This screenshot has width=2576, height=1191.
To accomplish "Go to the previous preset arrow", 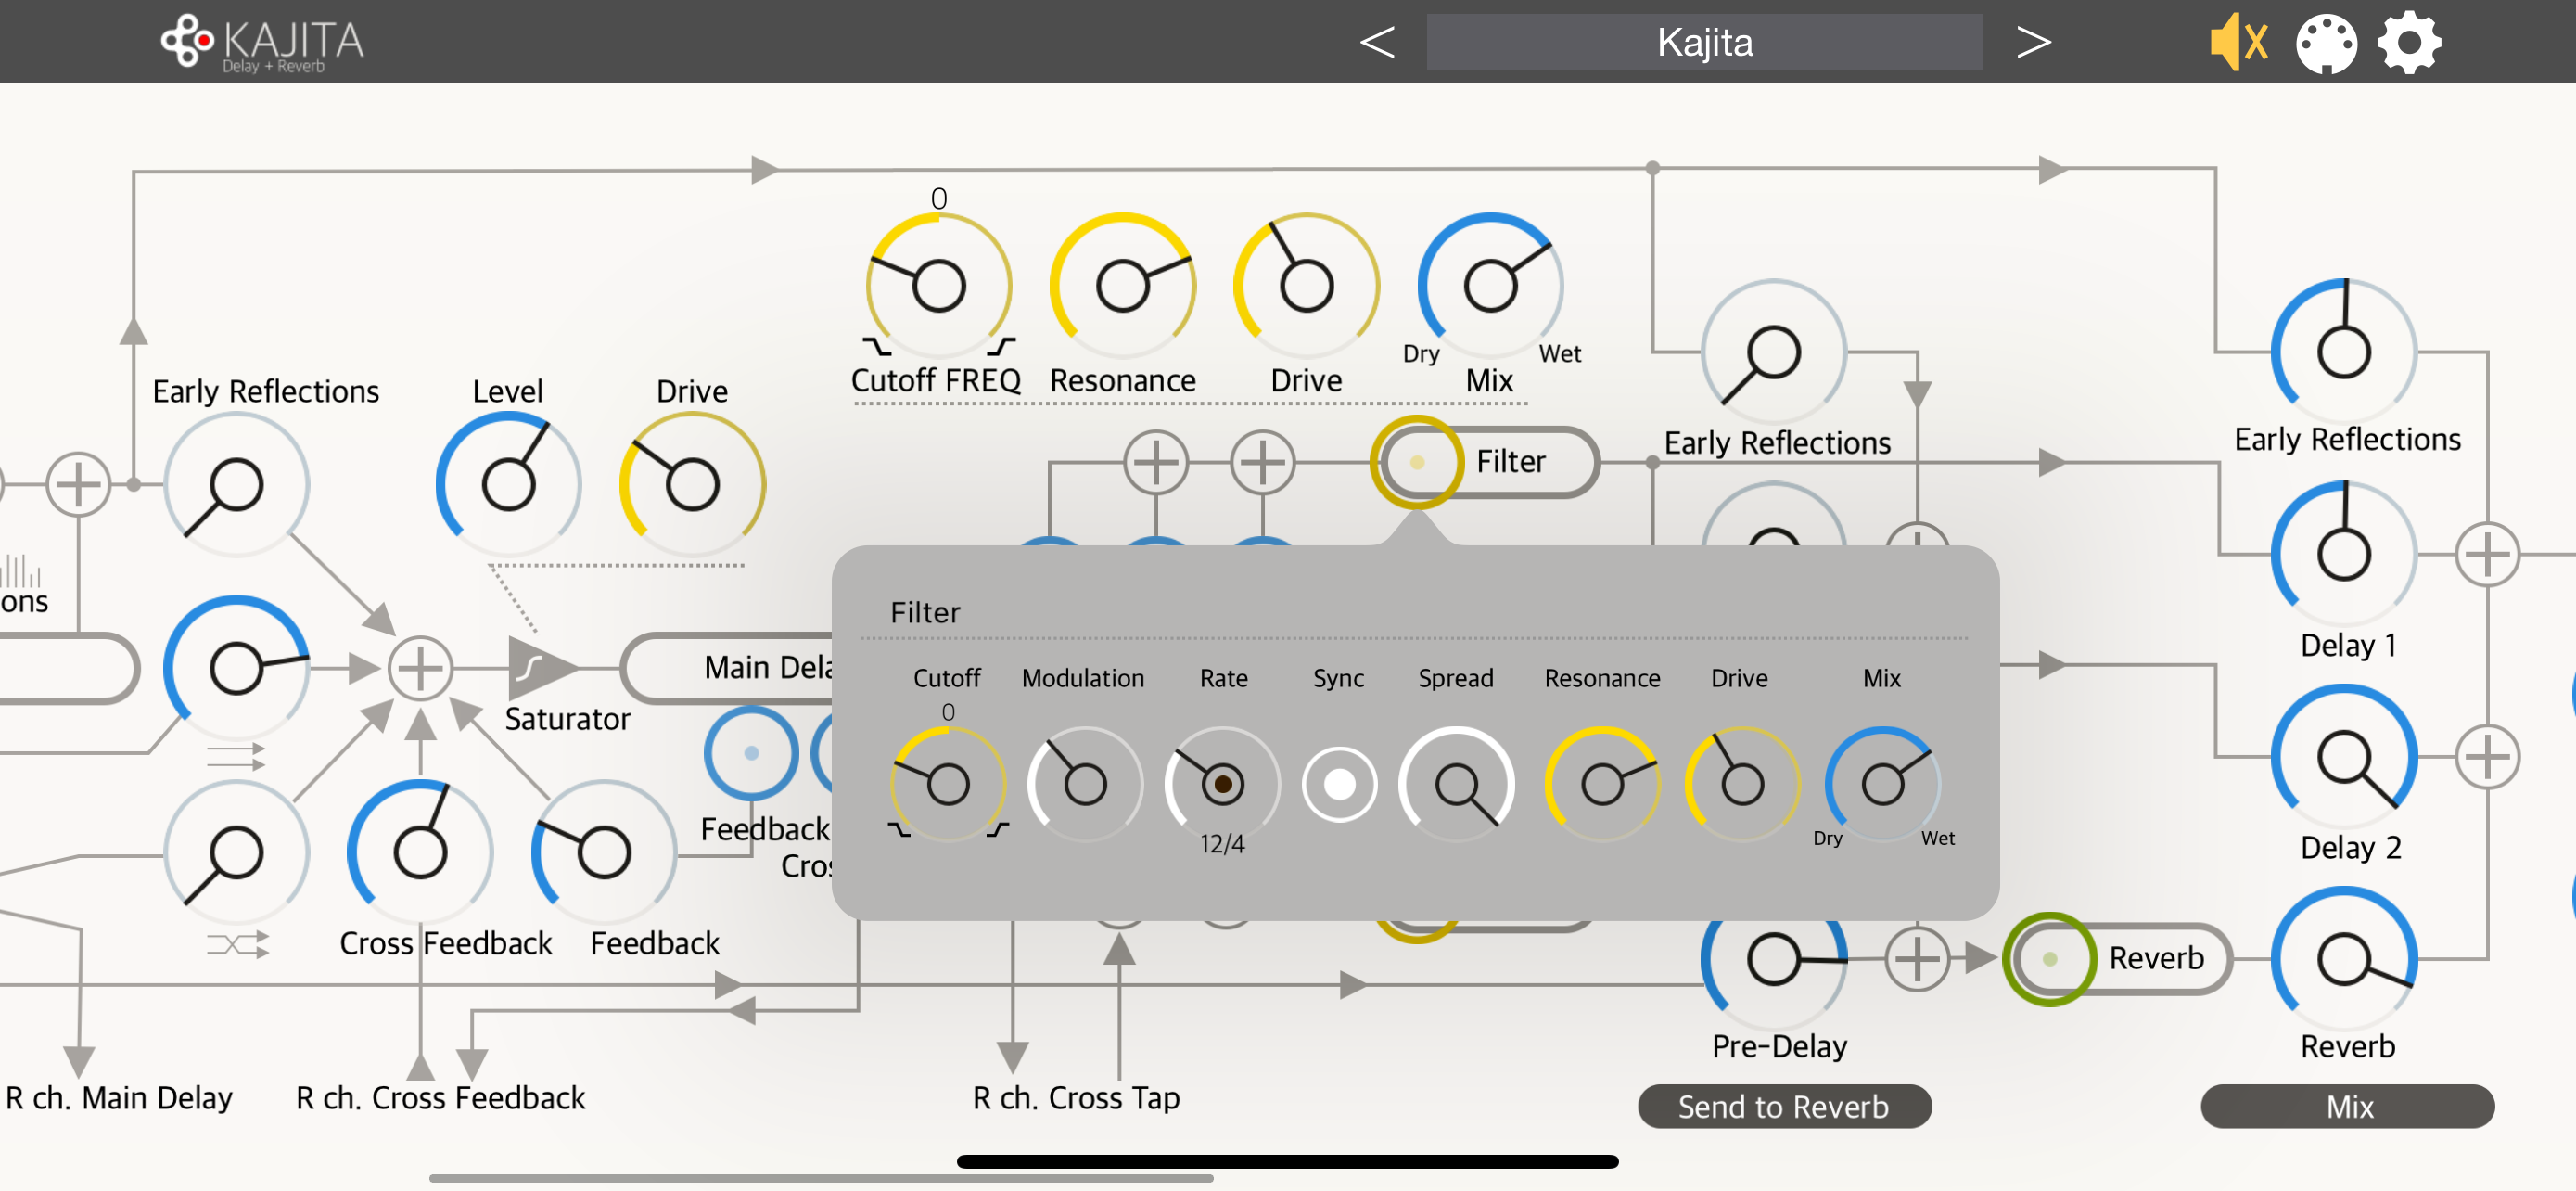I will (x=1376, y=43).
